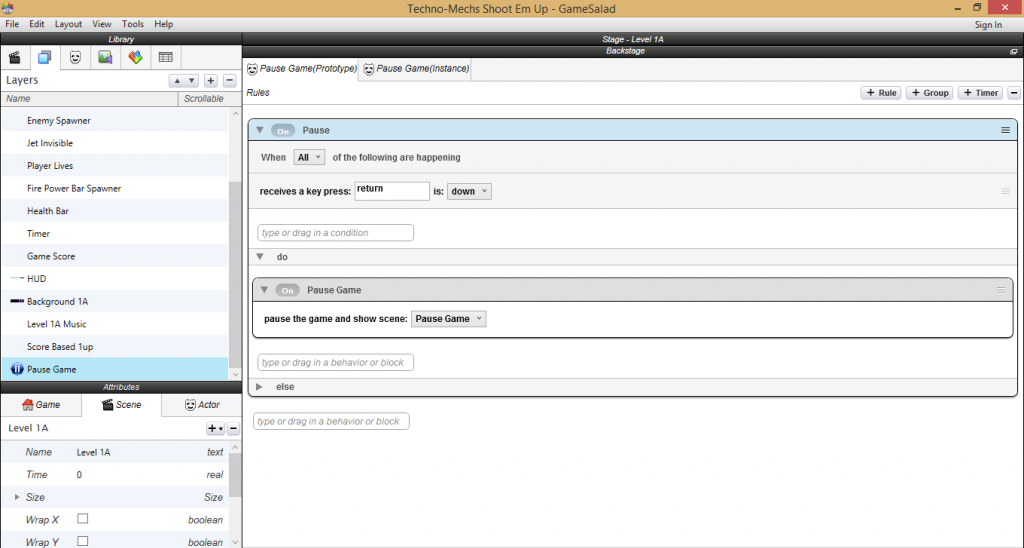The width and height of the screenshot is (1024, 548).
Task: Open the Tools menu
Action: 133,24
